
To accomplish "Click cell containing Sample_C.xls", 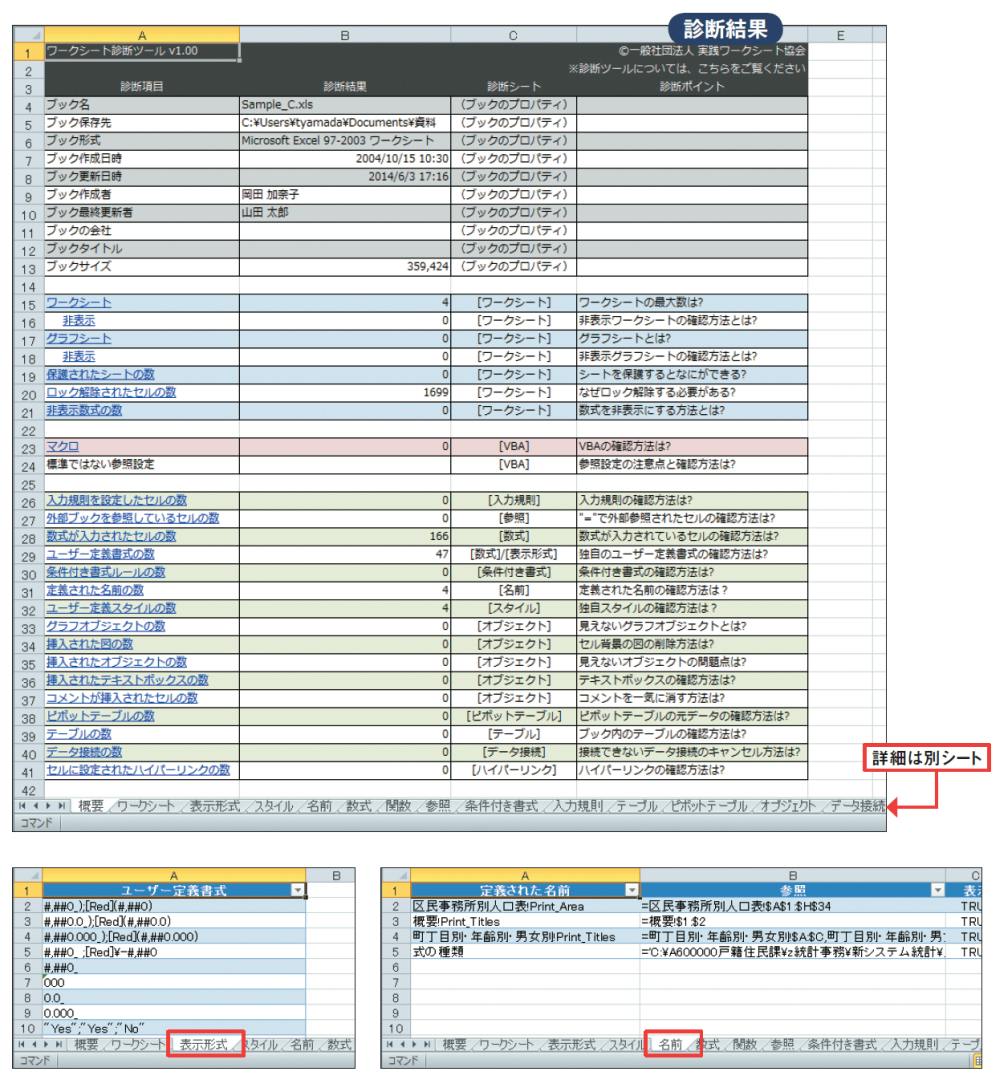I will click(343, 105).
